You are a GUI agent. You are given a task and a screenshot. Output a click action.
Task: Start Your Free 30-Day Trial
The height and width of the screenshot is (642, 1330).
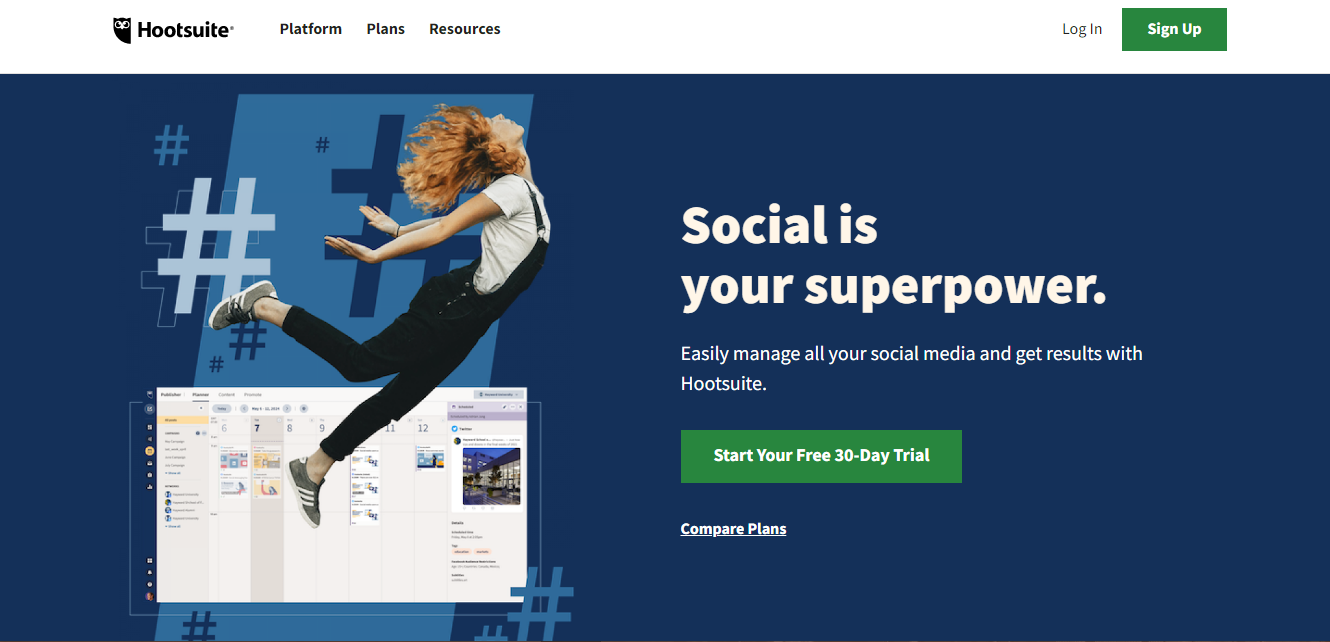821,456
